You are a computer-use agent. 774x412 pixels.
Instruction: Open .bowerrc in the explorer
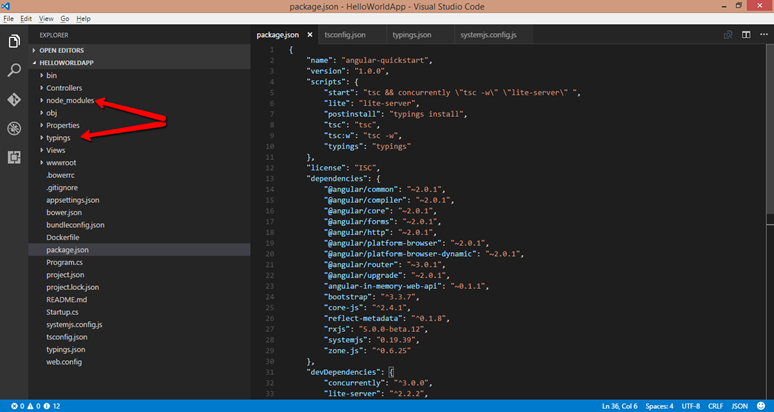60,175
